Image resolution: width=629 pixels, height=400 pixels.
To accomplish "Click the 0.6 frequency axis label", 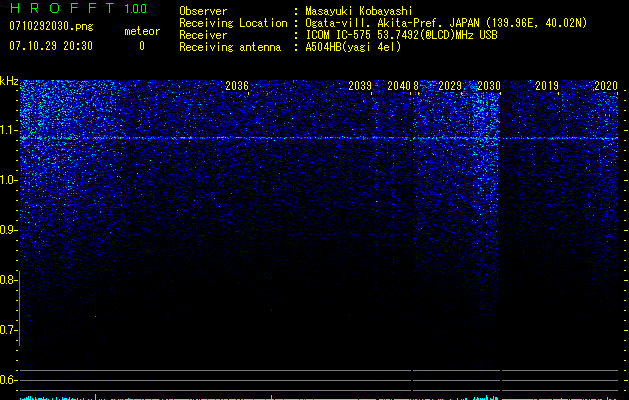I will pos(8,380).
